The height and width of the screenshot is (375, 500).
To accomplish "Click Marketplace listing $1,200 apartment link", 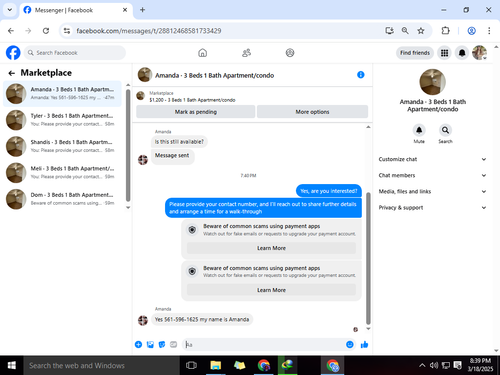I will click(192, 100).
